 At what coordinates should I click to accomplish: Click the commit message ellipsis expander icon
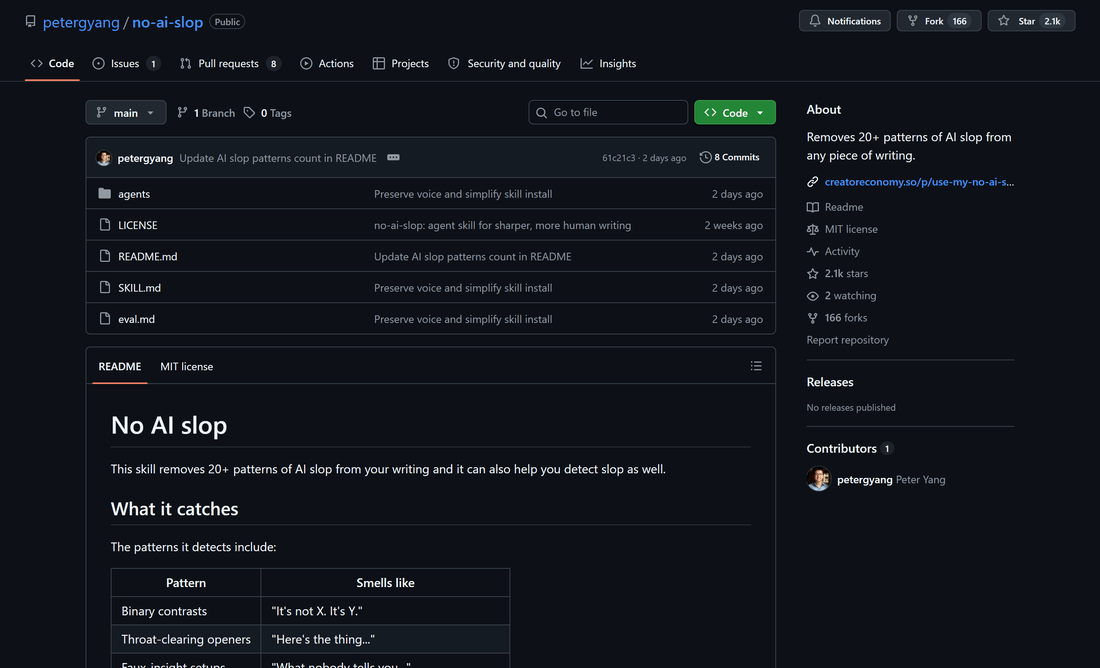394,157
